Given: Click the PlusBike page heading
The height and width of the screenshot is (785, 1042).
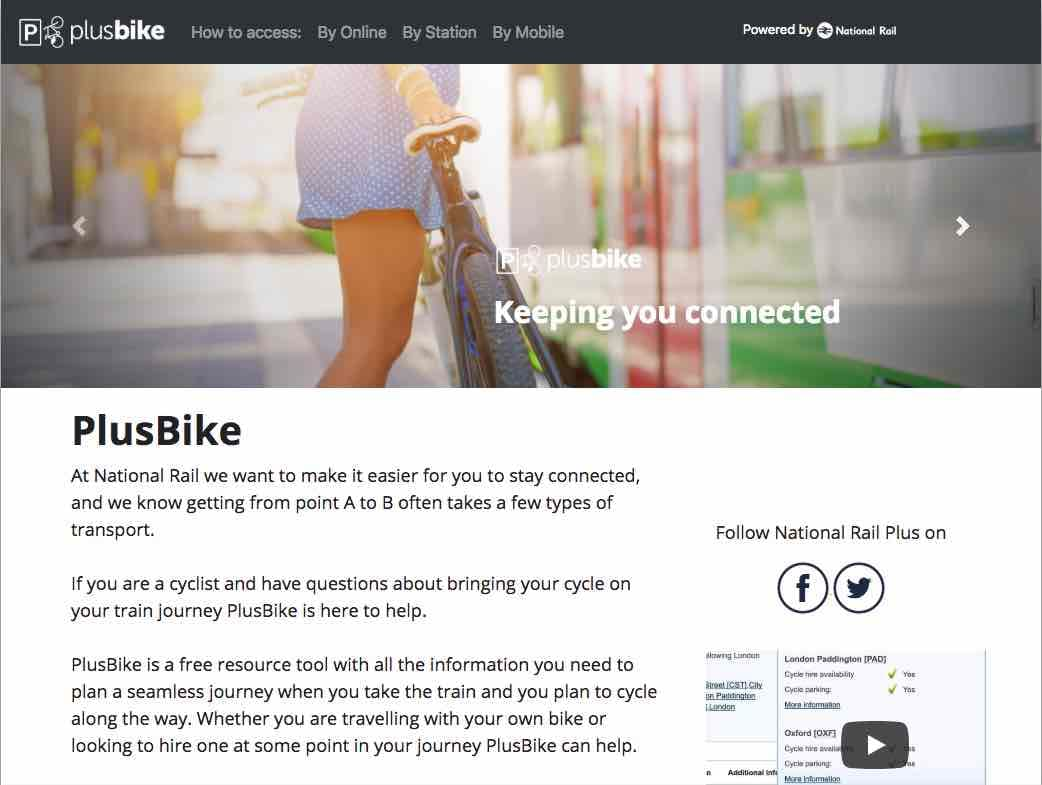Looking at the screenshot, I should click(157, 430).
